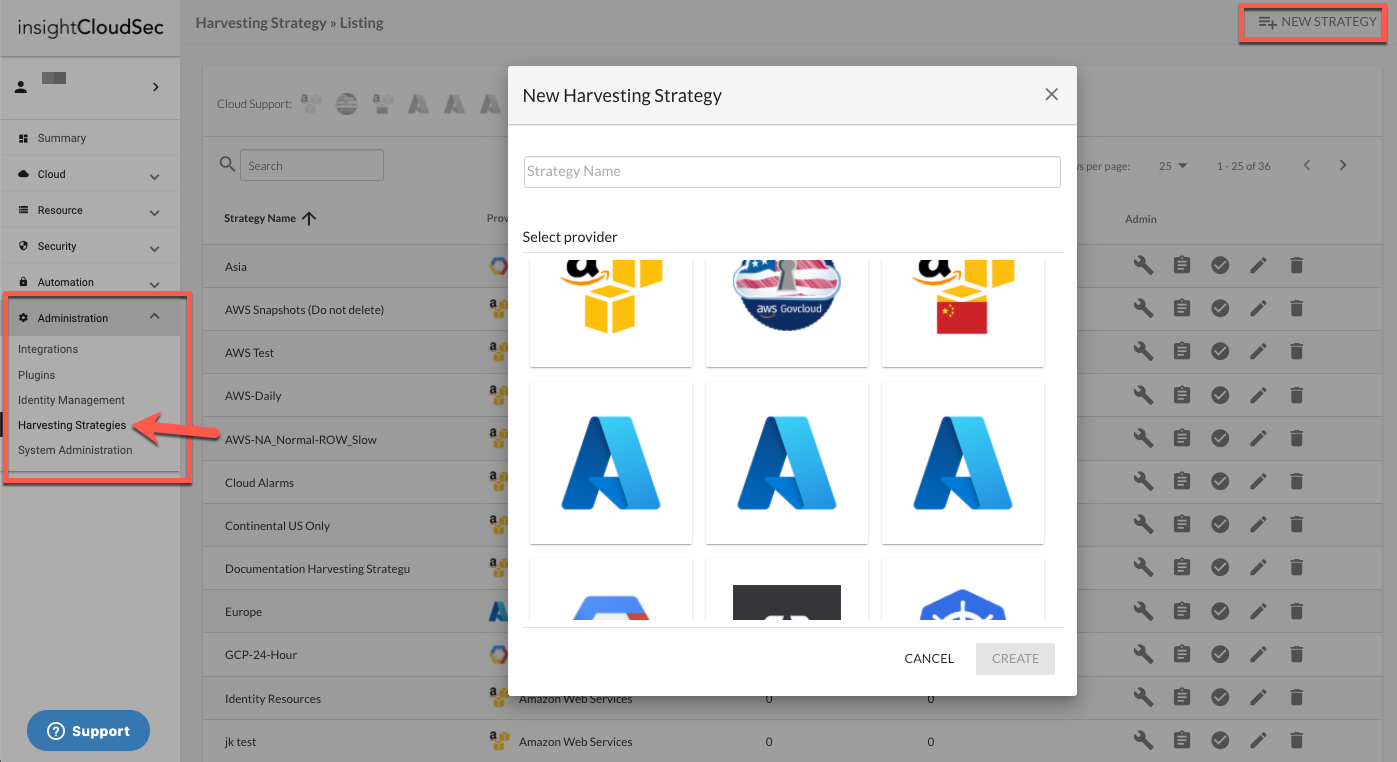
Task: Go to the previous page of strategies
Action: point(1307,165)
